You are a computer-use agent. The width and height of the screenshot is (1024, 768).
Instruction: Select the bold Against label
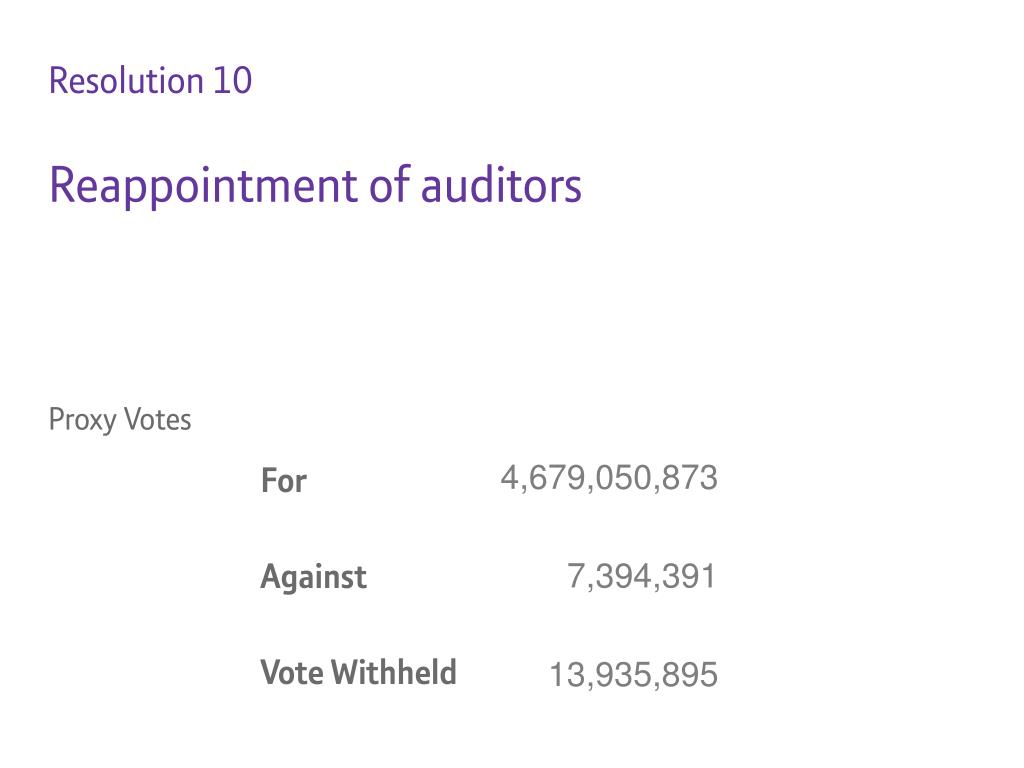(x=313, y=577)
